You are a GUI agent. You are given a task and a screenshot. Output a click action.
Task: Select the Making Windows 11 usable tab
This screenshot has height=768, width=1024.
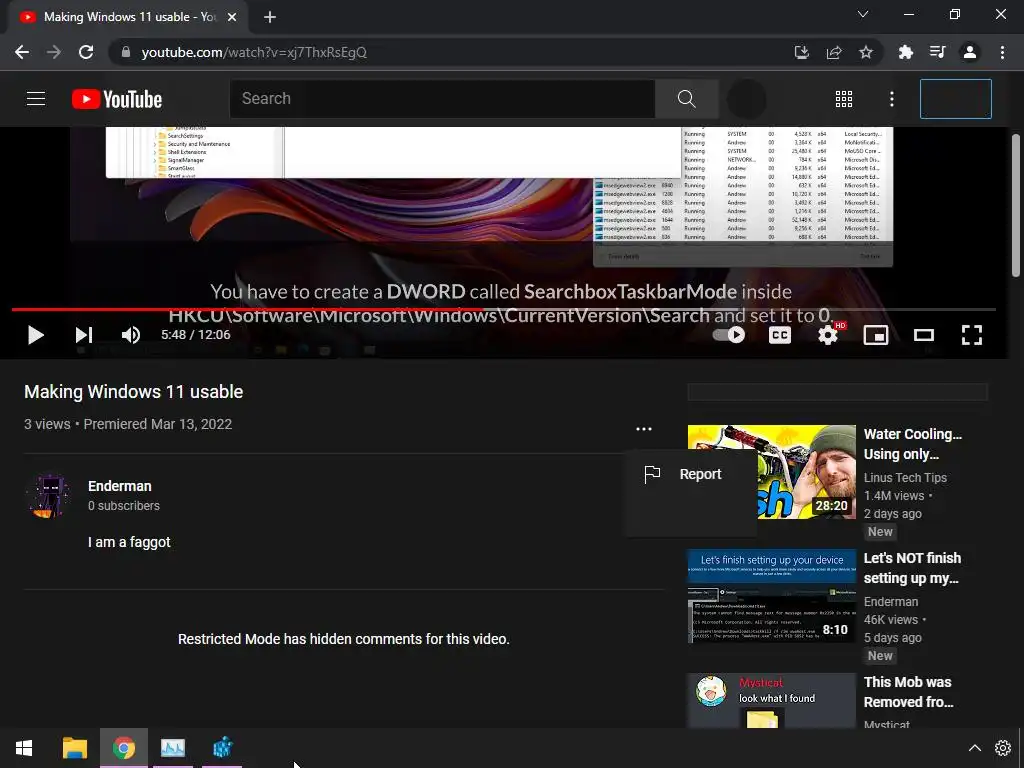[128, 17]
